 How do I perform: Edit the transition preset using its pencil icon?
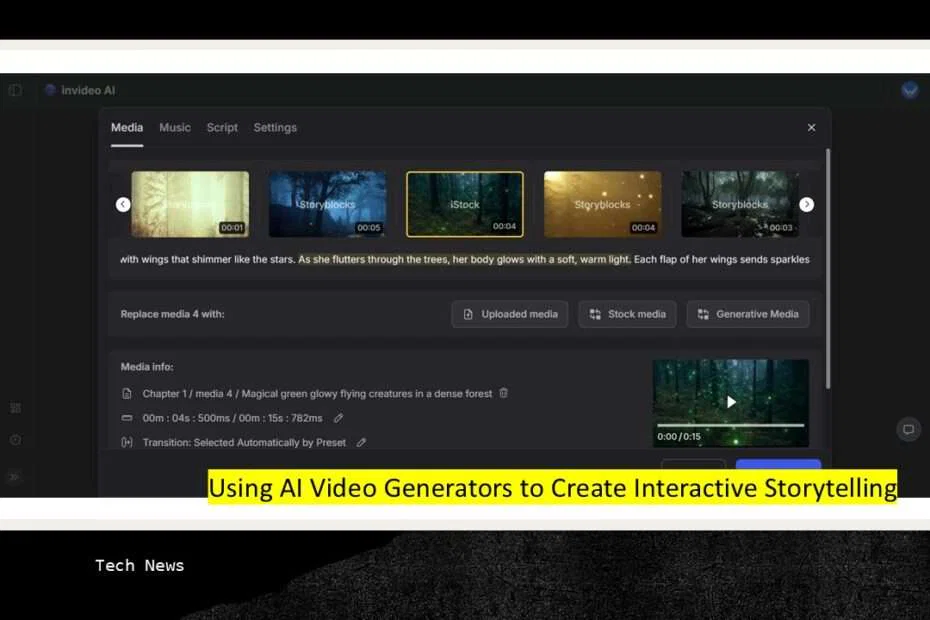point(361,442)
